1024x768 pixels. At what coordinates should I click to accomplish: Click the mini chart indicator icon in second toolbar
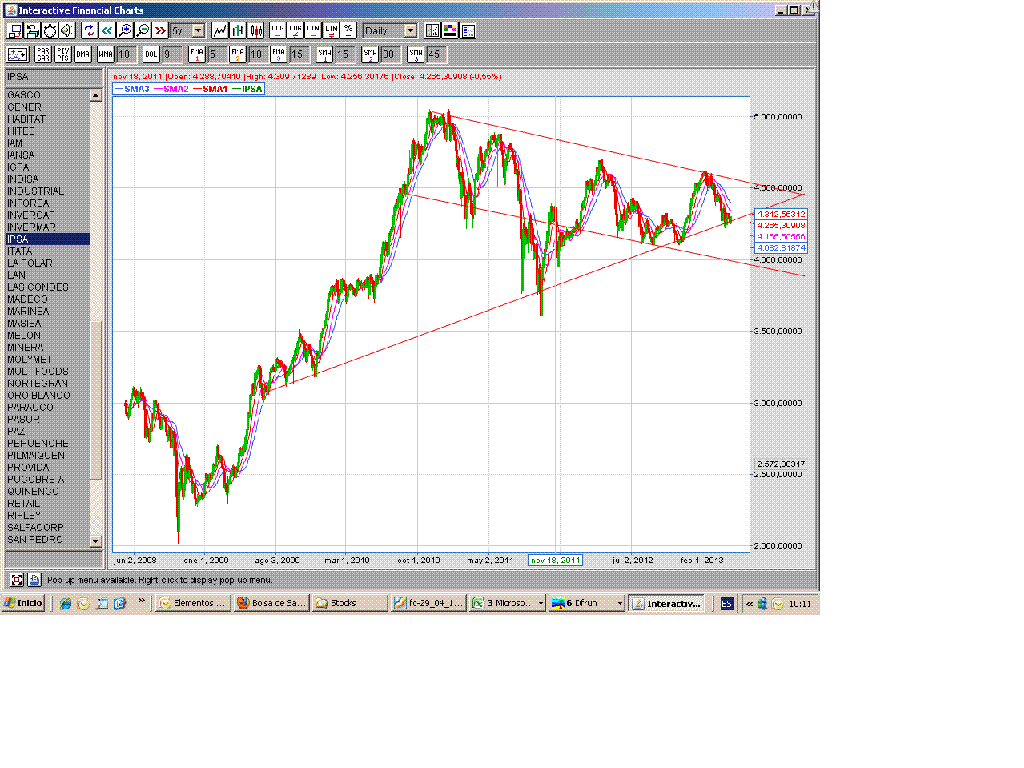tap(17, 54)
